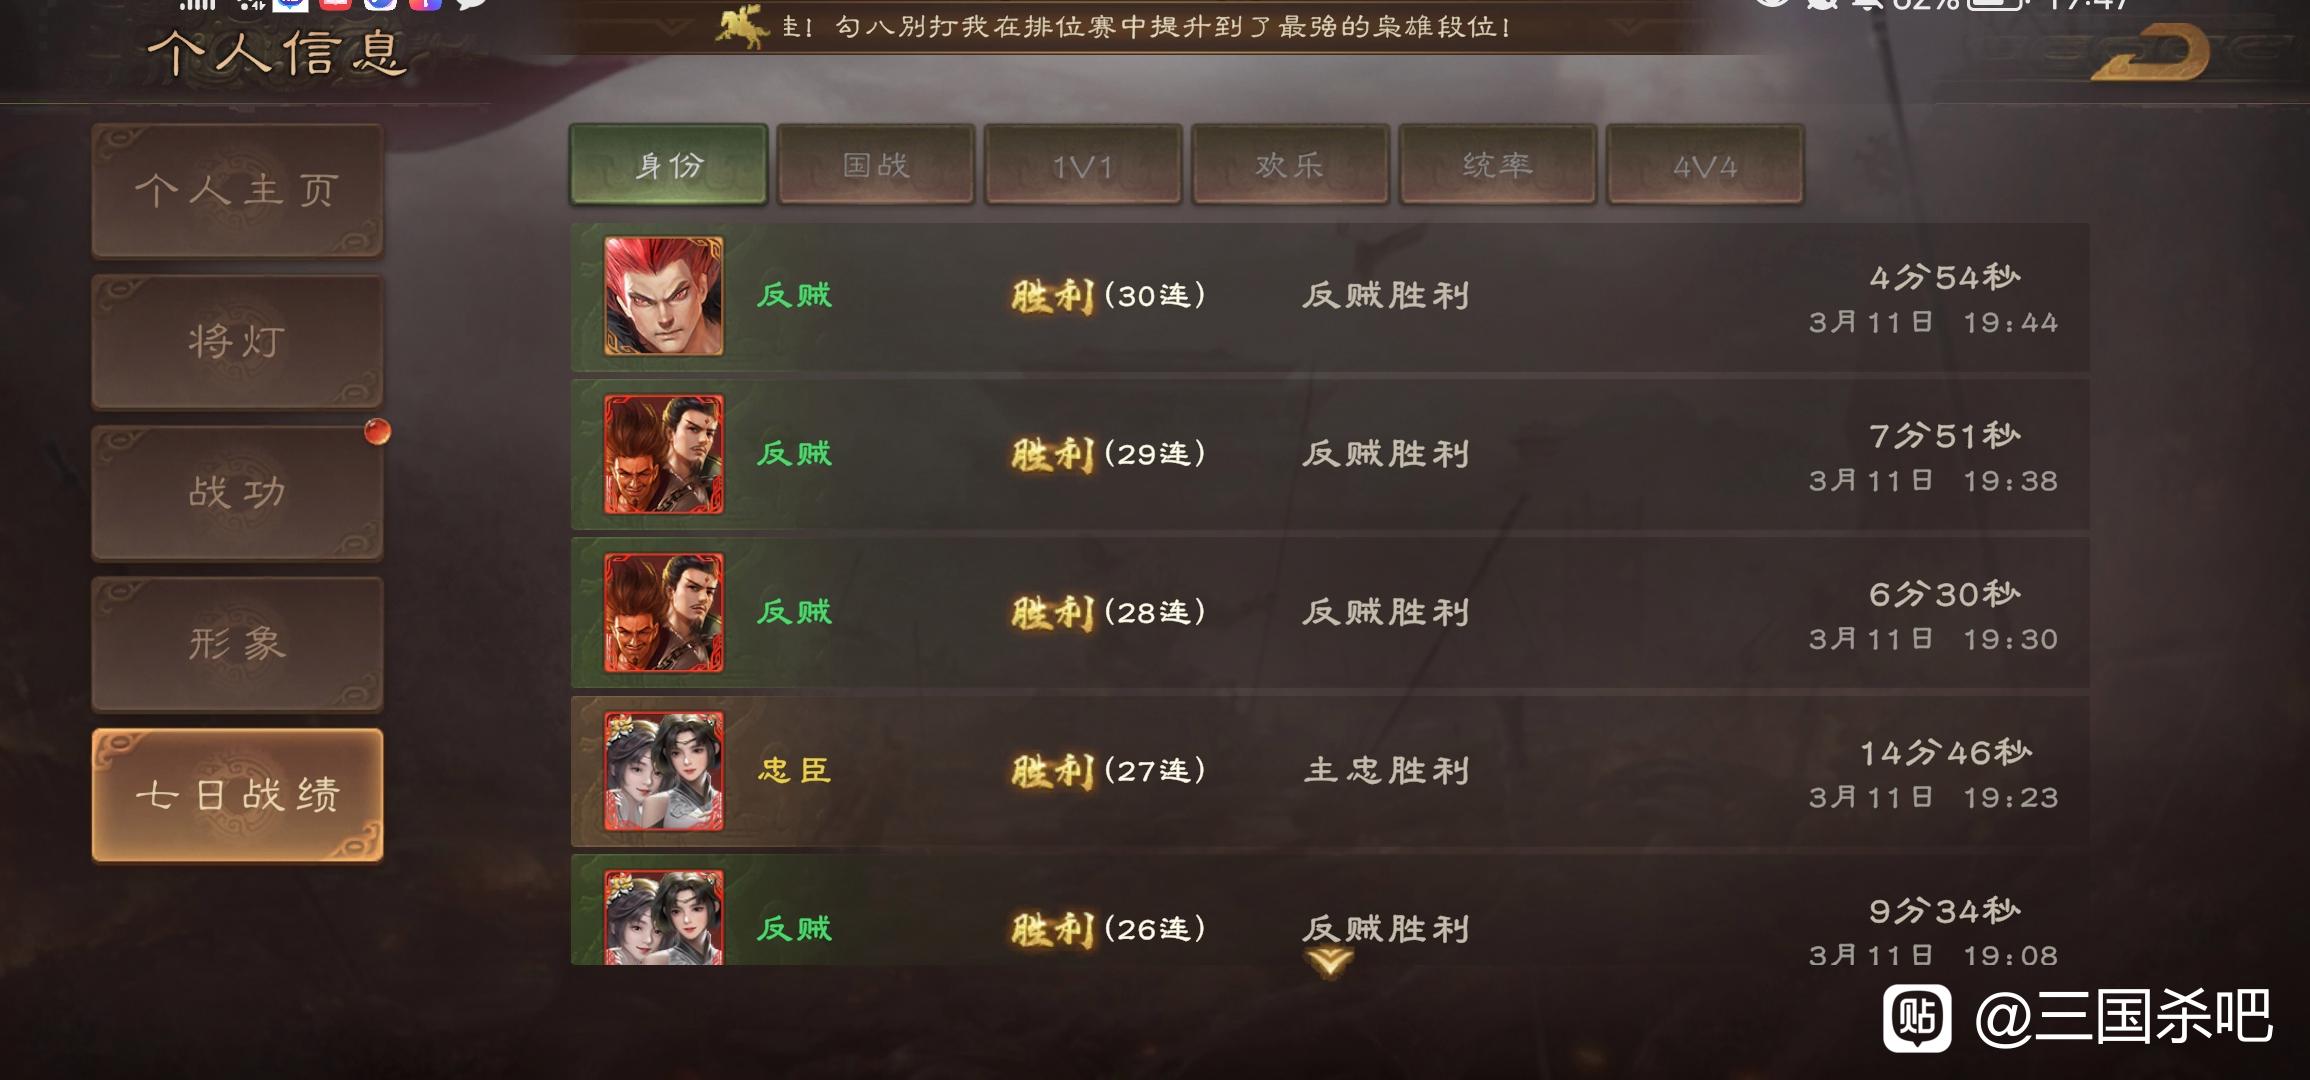Go to the 将灯 section
This screenshot has width=2310, height=1080.
coord(238,342)
